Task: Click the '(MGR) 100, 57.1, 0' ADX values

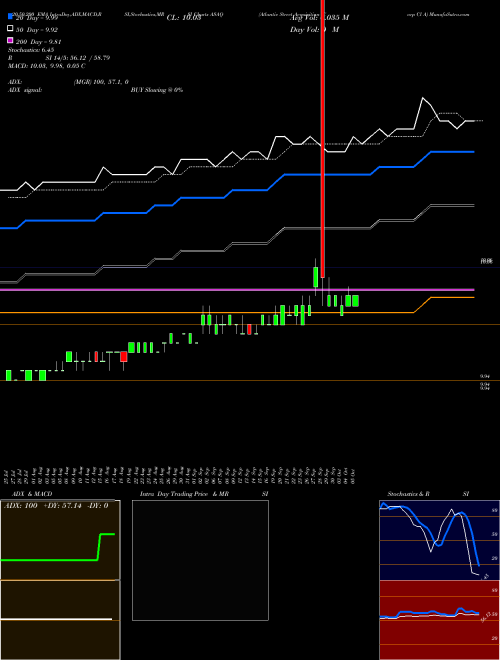Action: coord(101,82)
